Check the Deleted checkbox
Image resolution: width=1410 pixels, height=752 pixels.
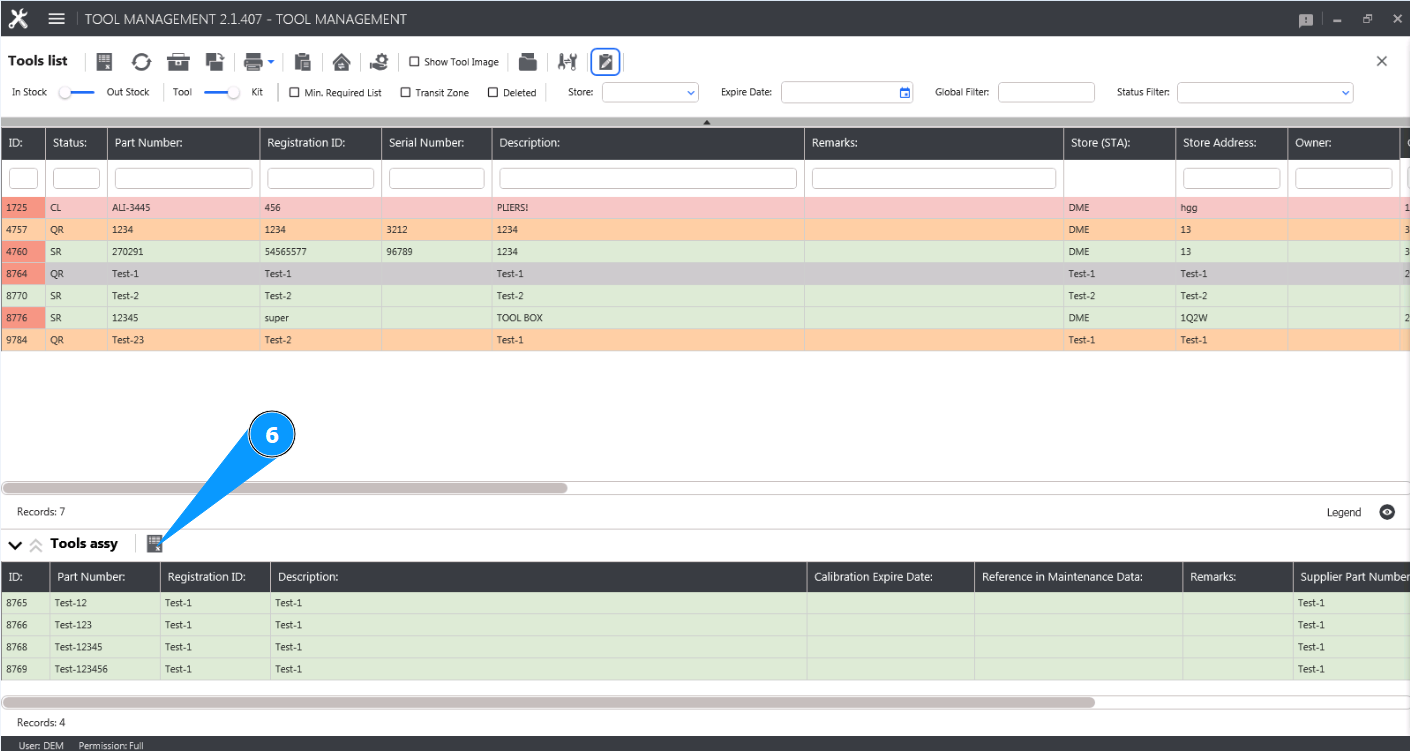click(x=493, y=92)
